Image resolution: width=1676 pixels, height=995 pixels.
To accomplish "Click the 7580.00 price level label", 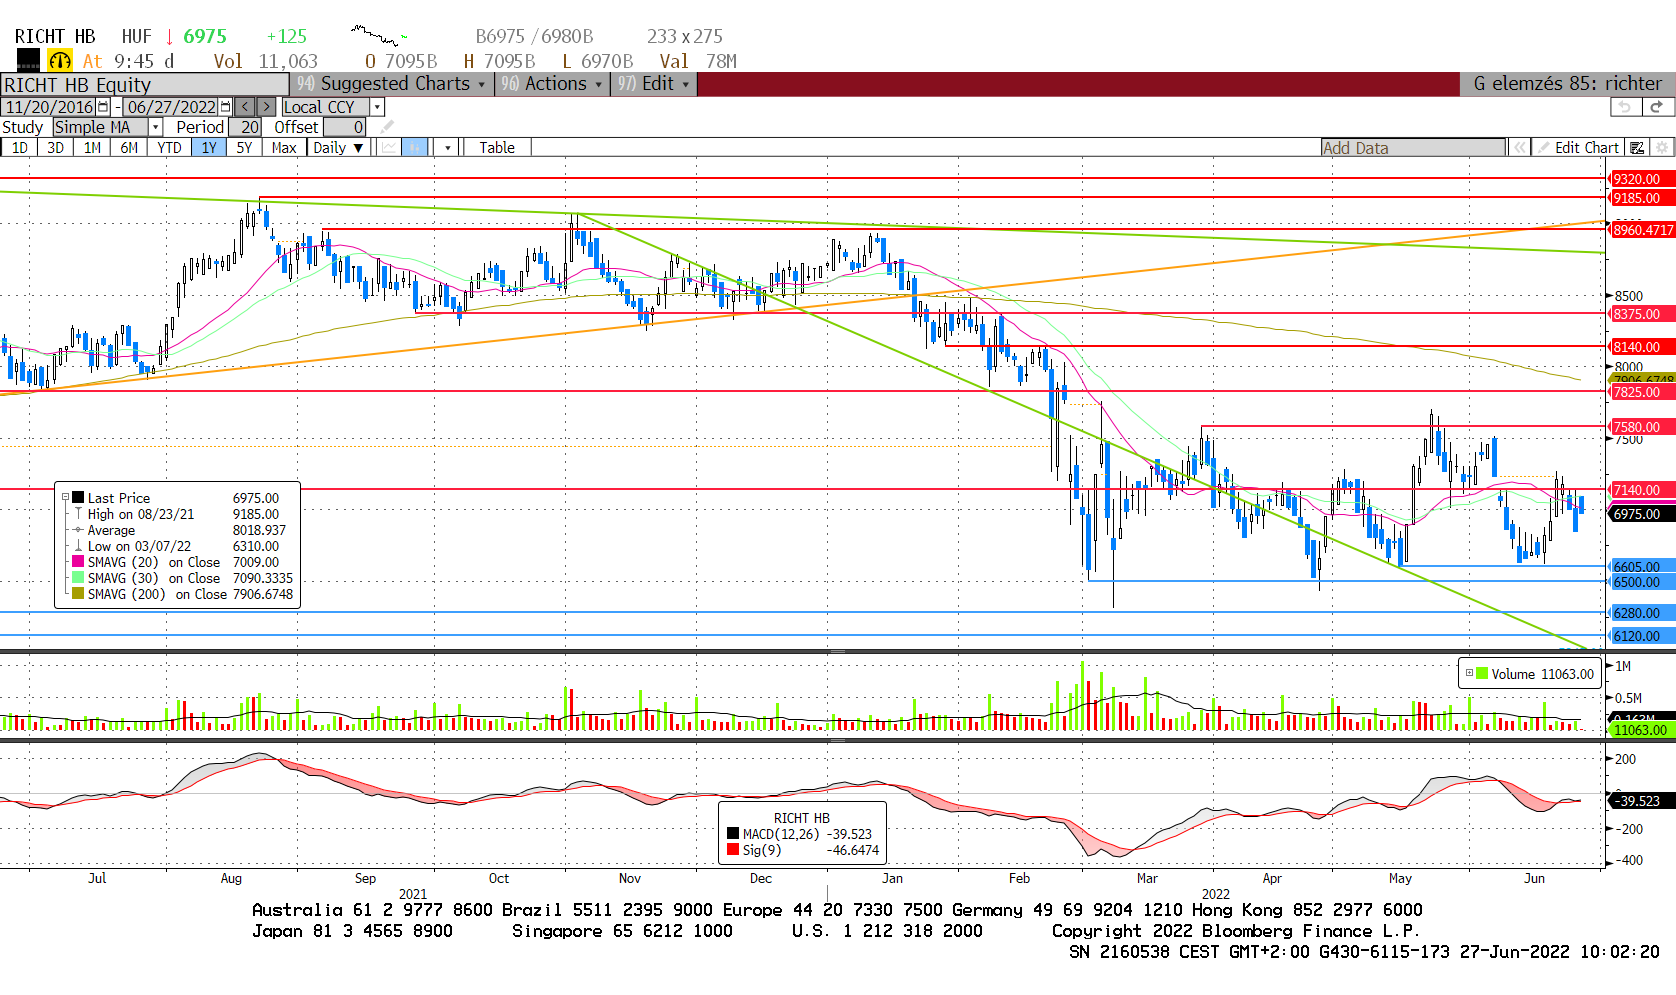I will tap(1640, 427).
